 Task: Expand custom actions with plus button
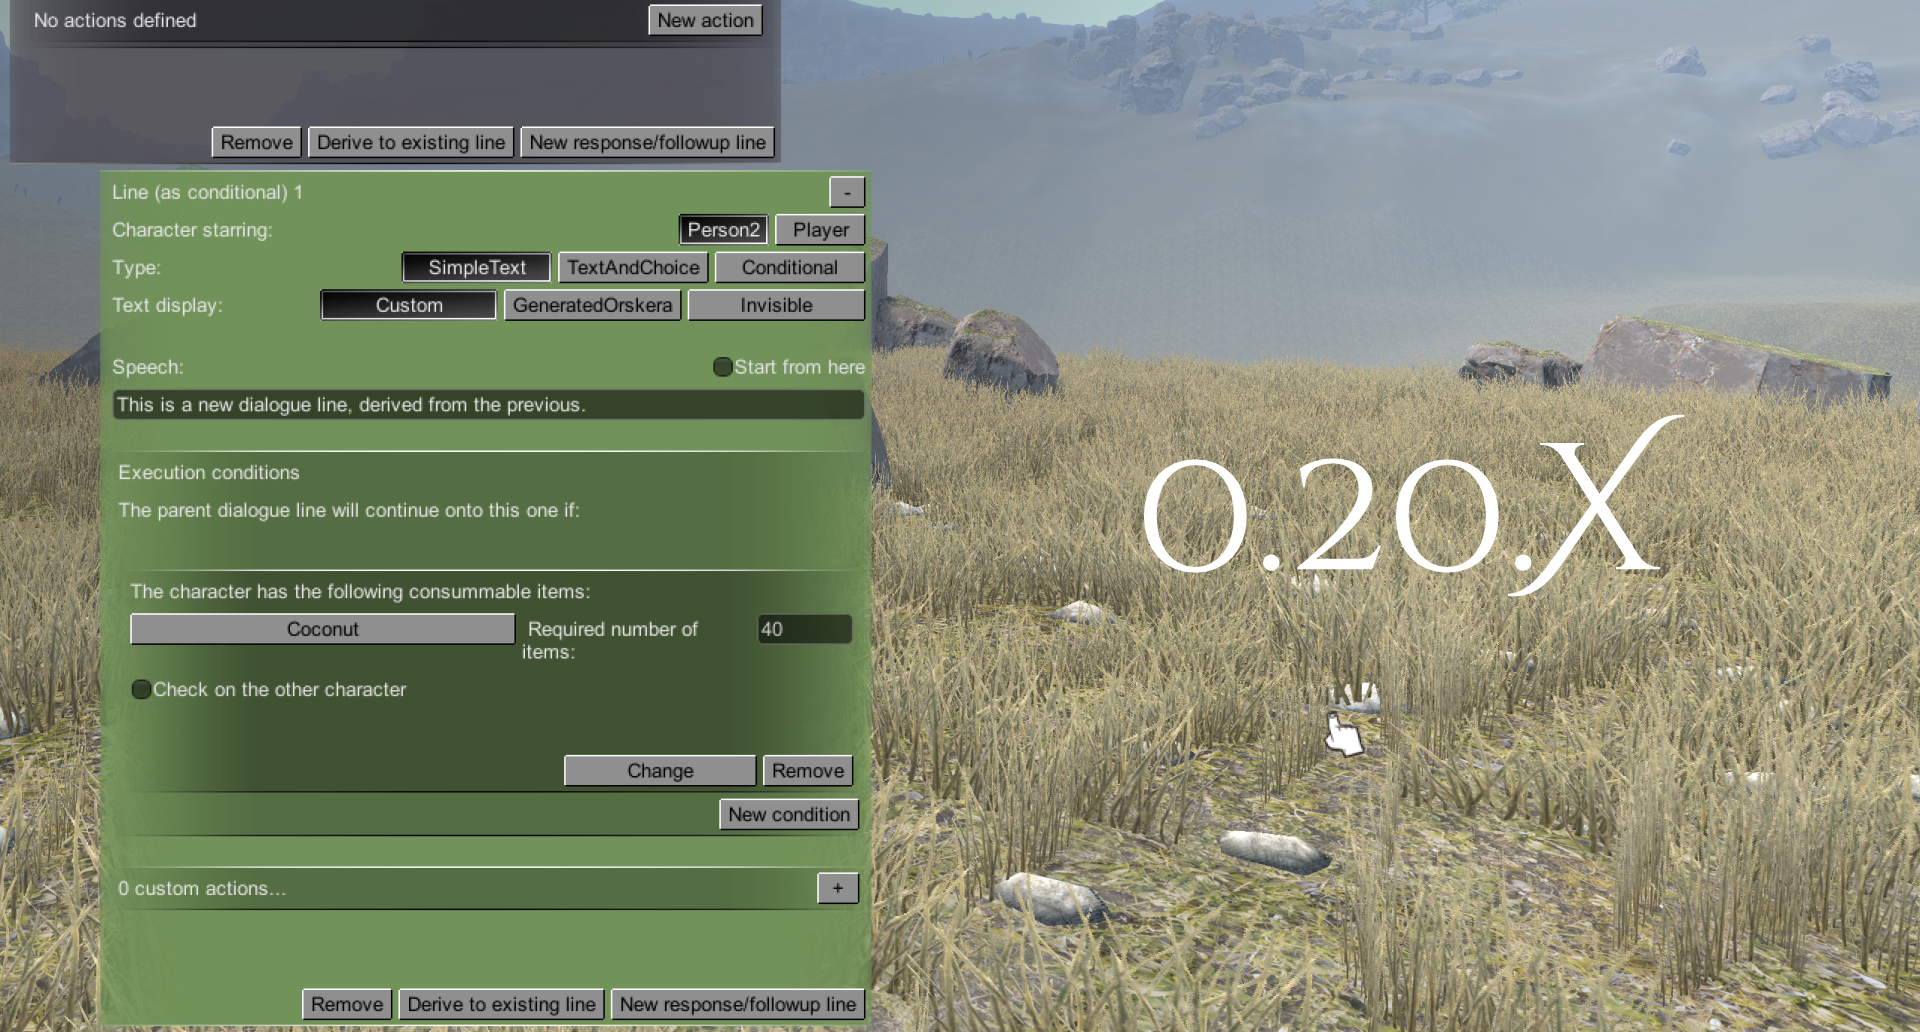pyautogui.click(x=838, y=888)
